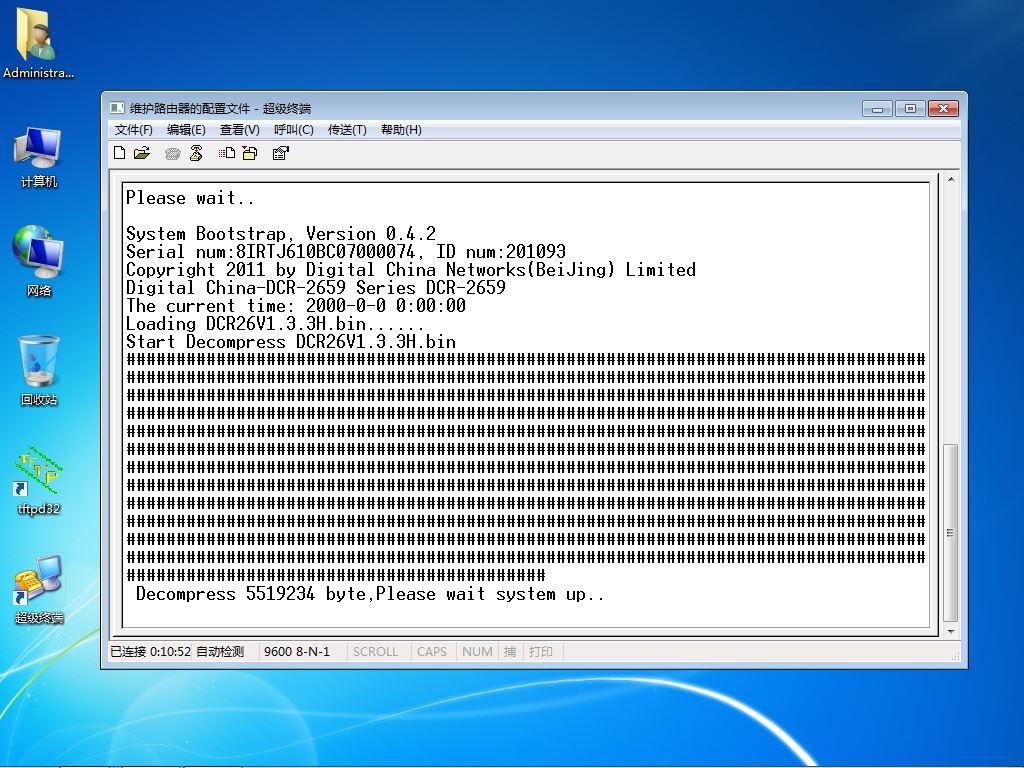Click 'Digital China-DCR-2659 Series' line

315,287
